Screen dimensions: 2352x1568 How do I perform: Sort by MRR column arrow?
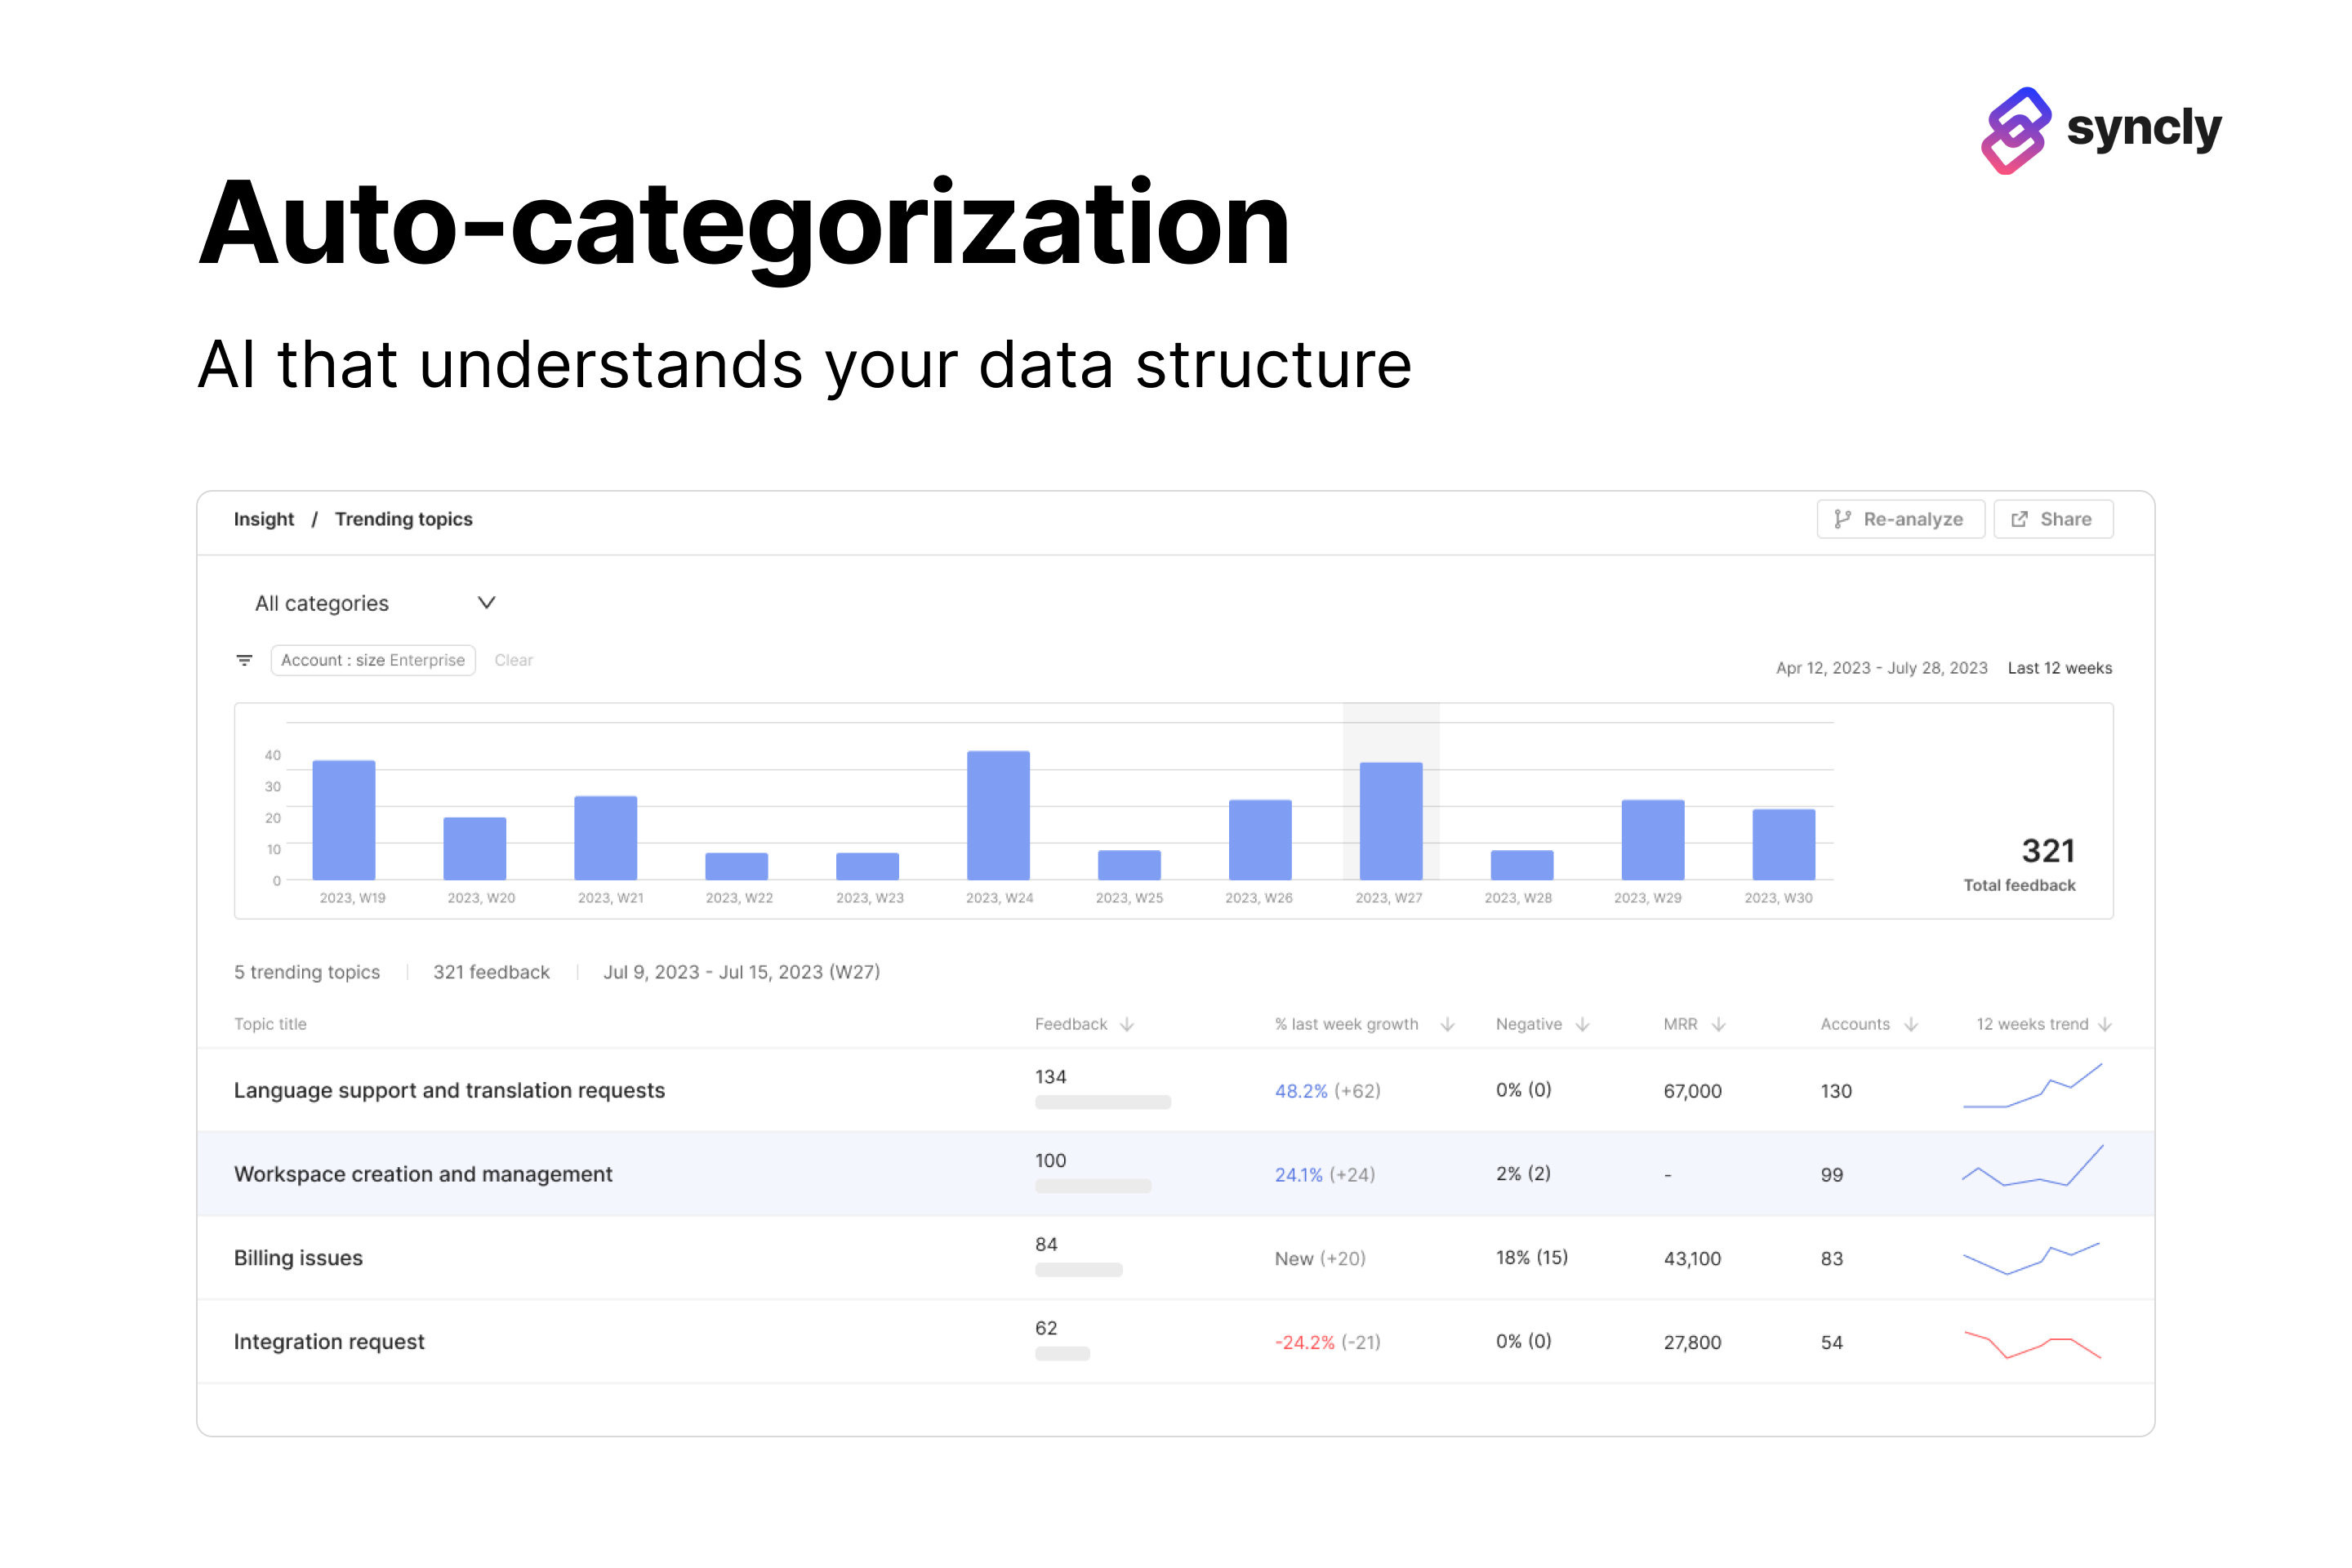tap(1719, 1024)
